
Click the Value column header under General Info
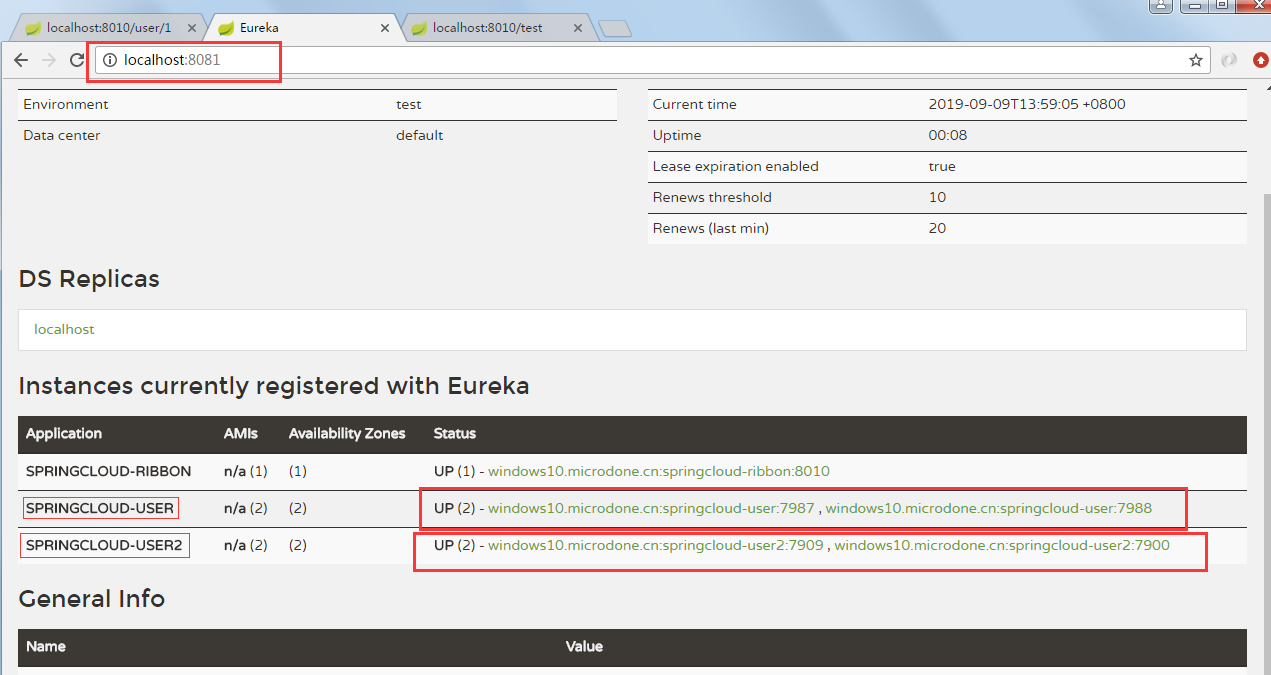point(584,646)
